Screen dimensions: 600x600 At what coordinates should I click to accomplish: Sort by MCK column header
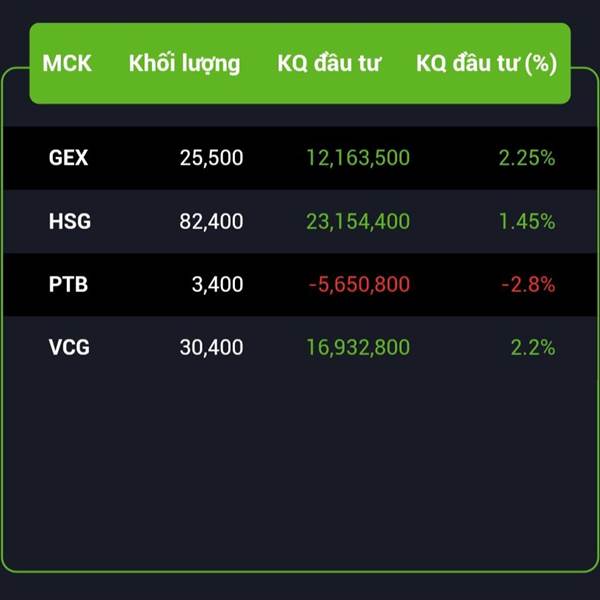[67, 63]
